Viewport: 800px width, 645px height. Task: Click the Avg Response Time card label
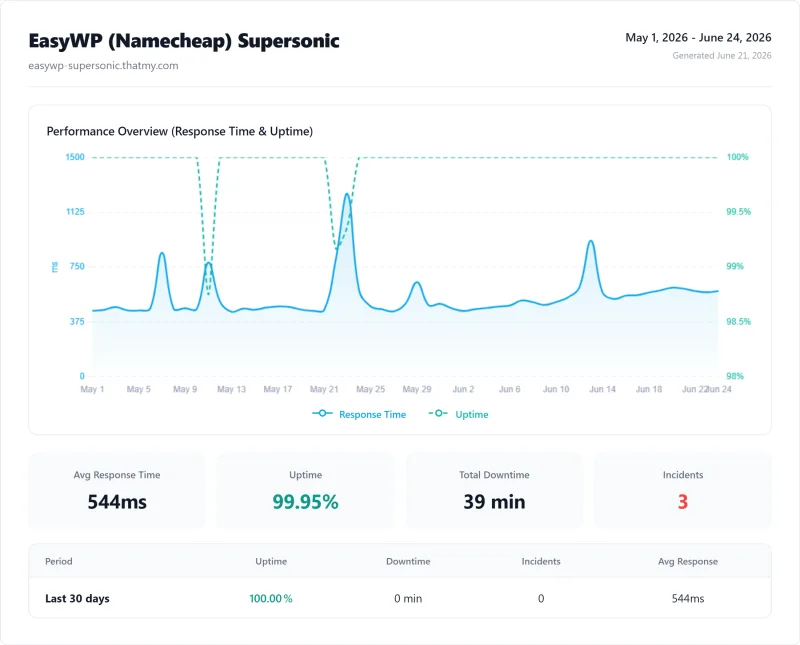click(x=117, y=475)
